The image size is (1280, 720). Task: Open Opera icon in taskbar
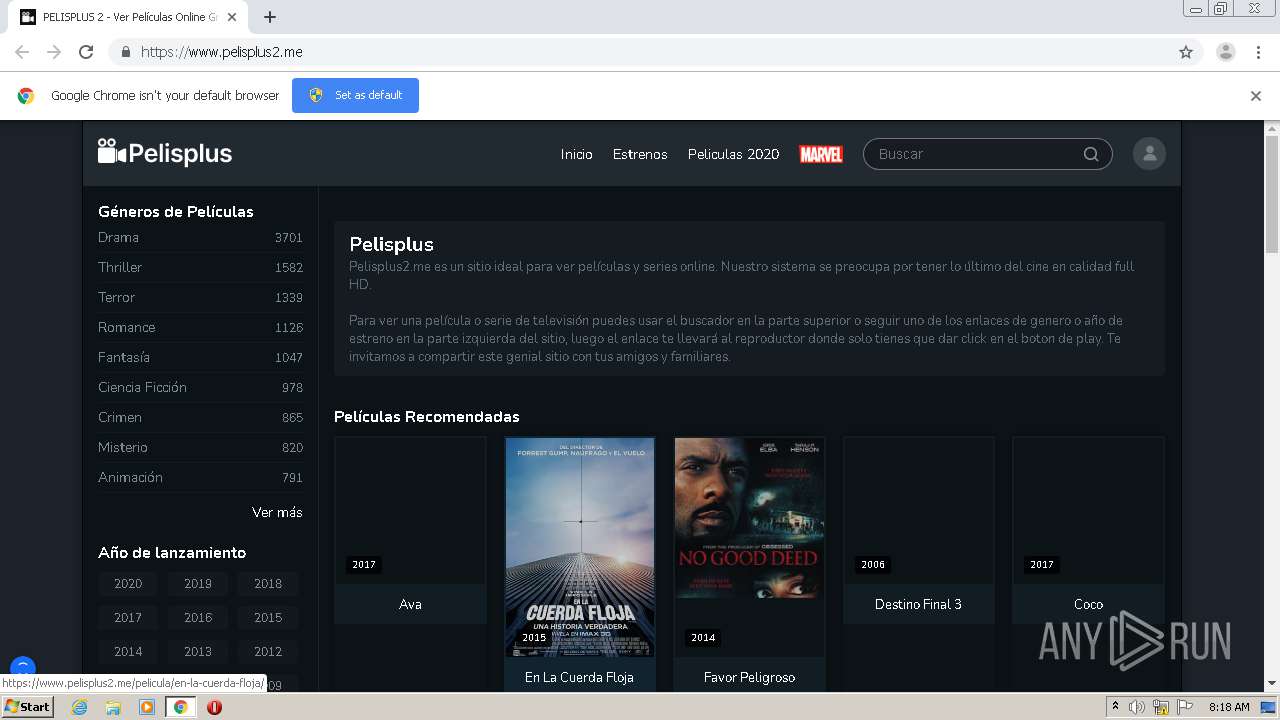click(x=214, y=707)
